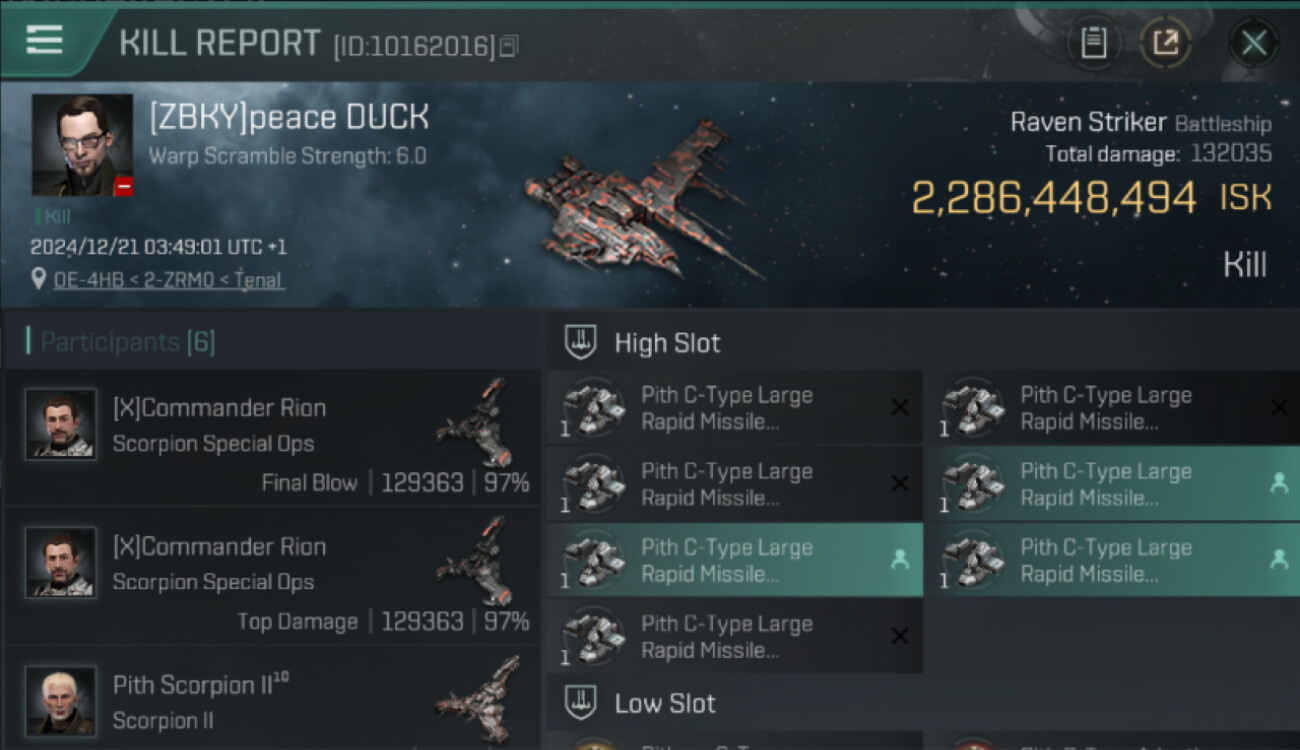Copy the kill report ID number
This screenshot has width=1300, height=750.
click(509, 46)
